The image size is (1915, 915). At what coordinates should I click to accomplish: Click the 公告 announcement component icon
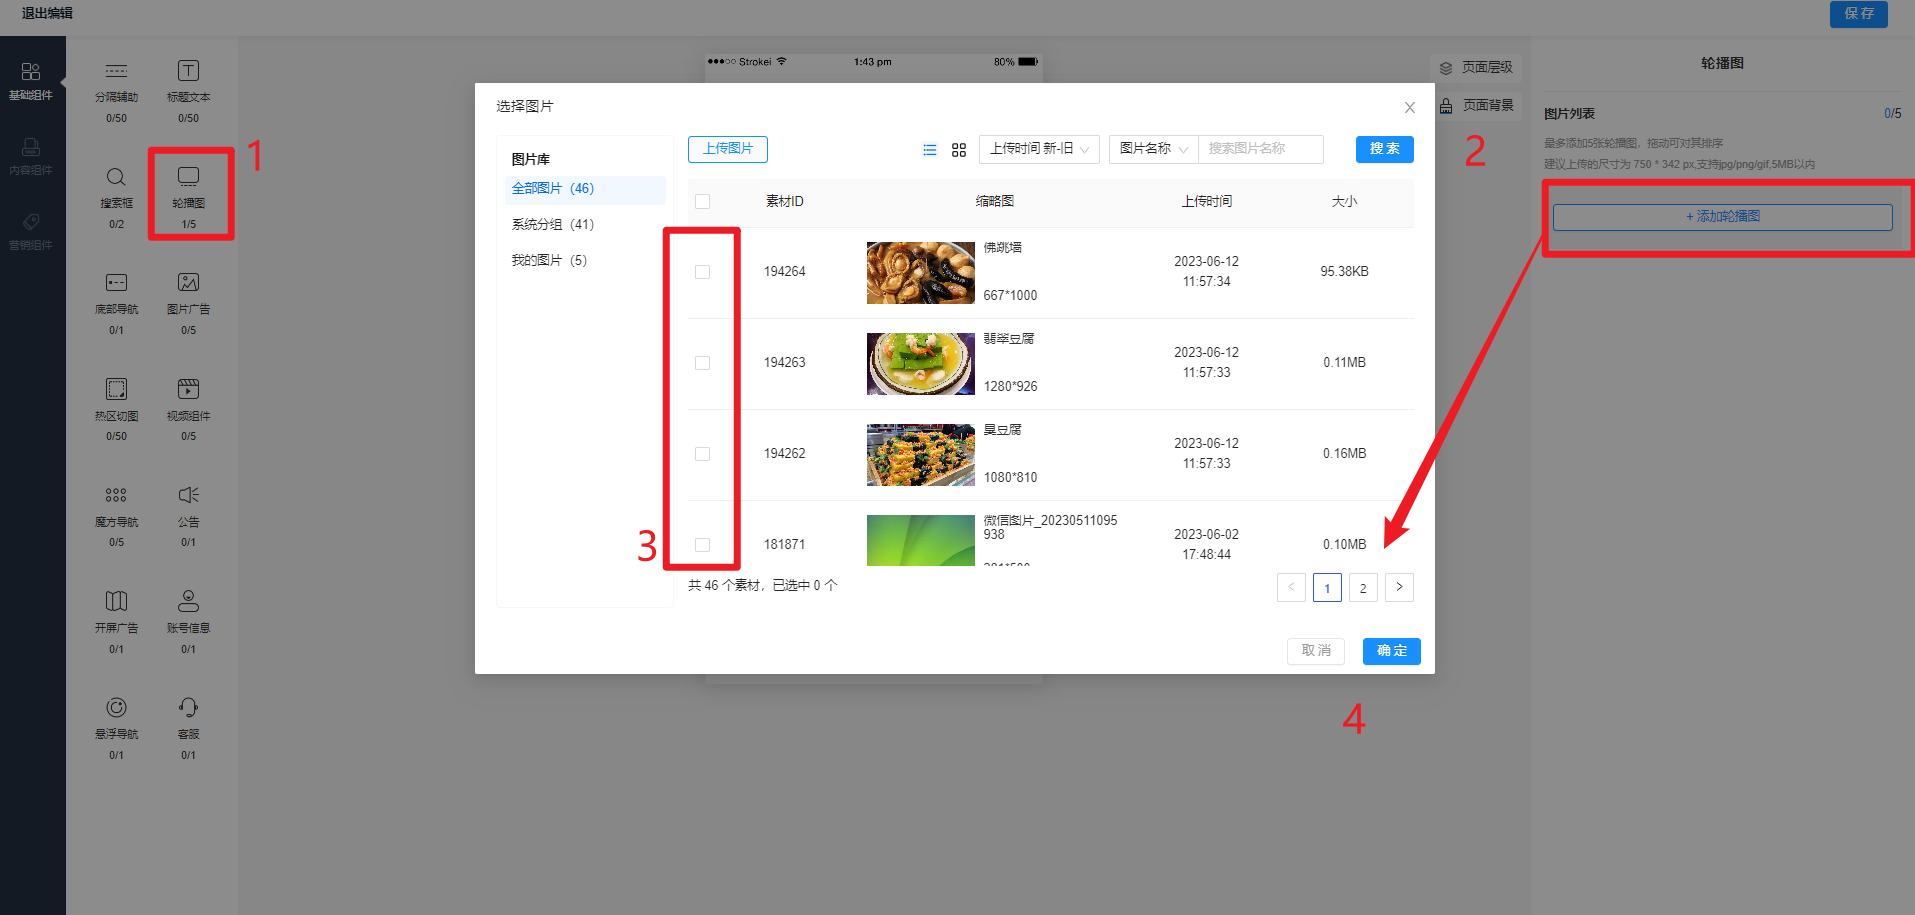point(188,496)
